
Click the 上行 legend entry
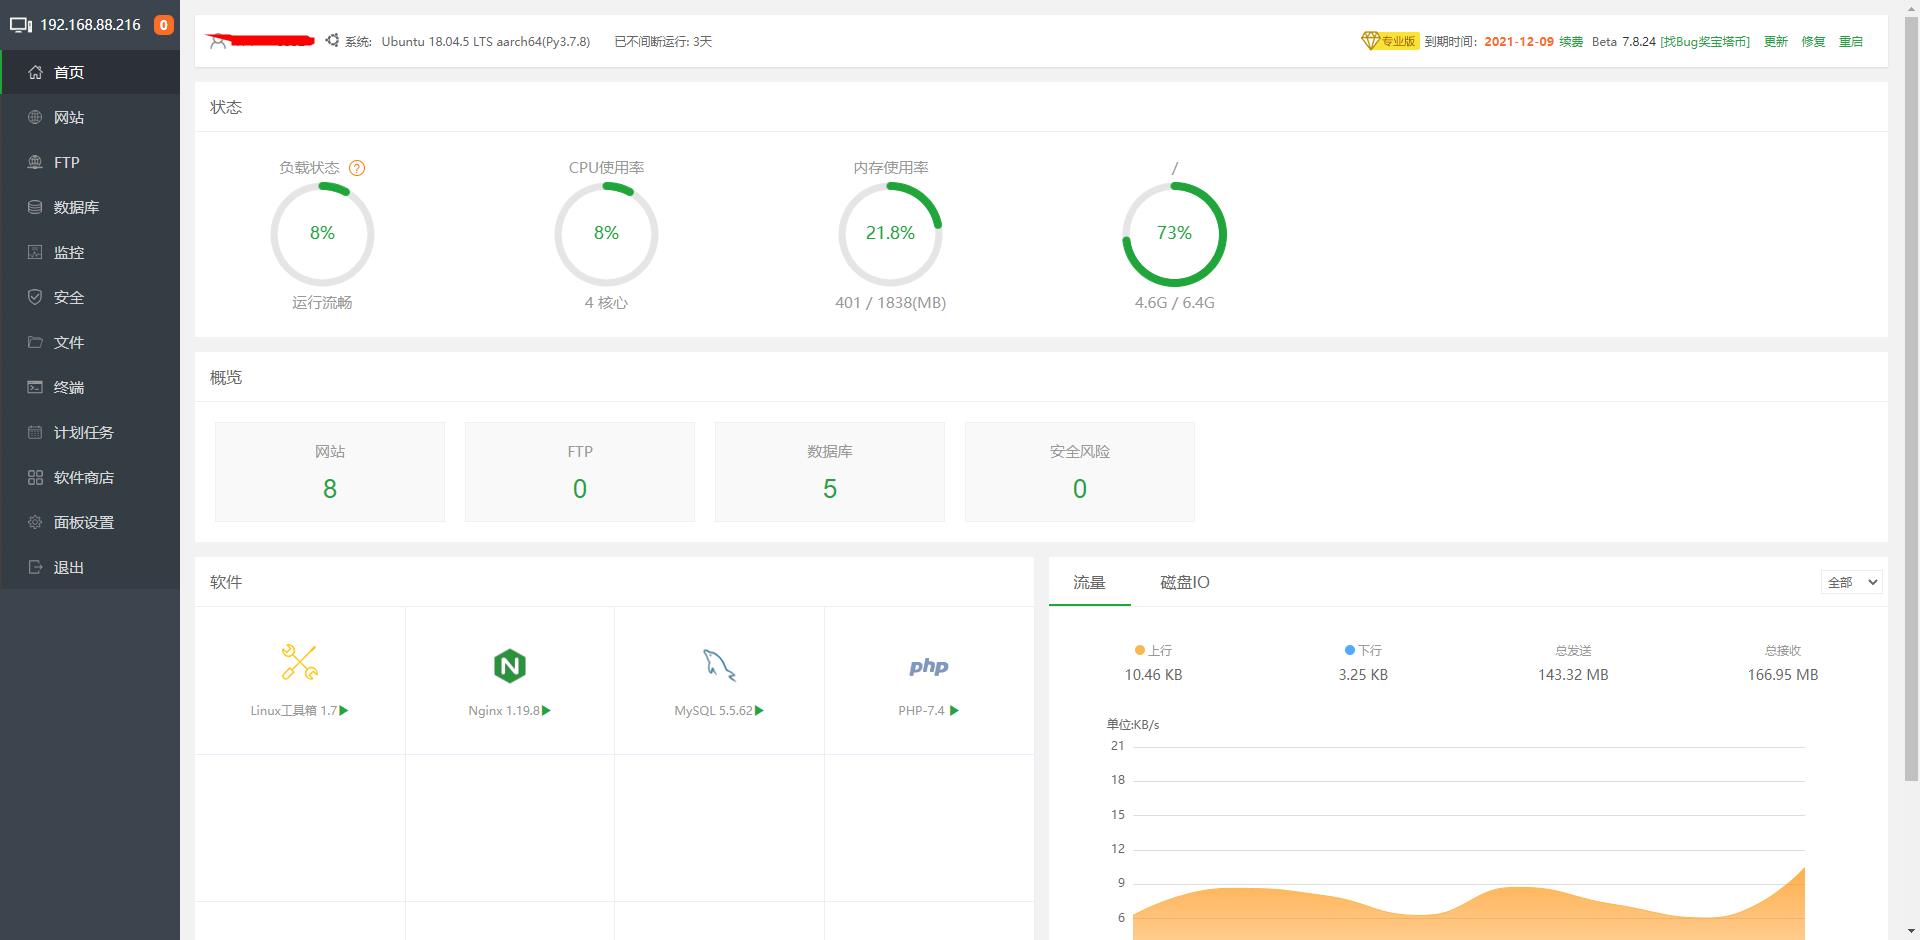1153,650
